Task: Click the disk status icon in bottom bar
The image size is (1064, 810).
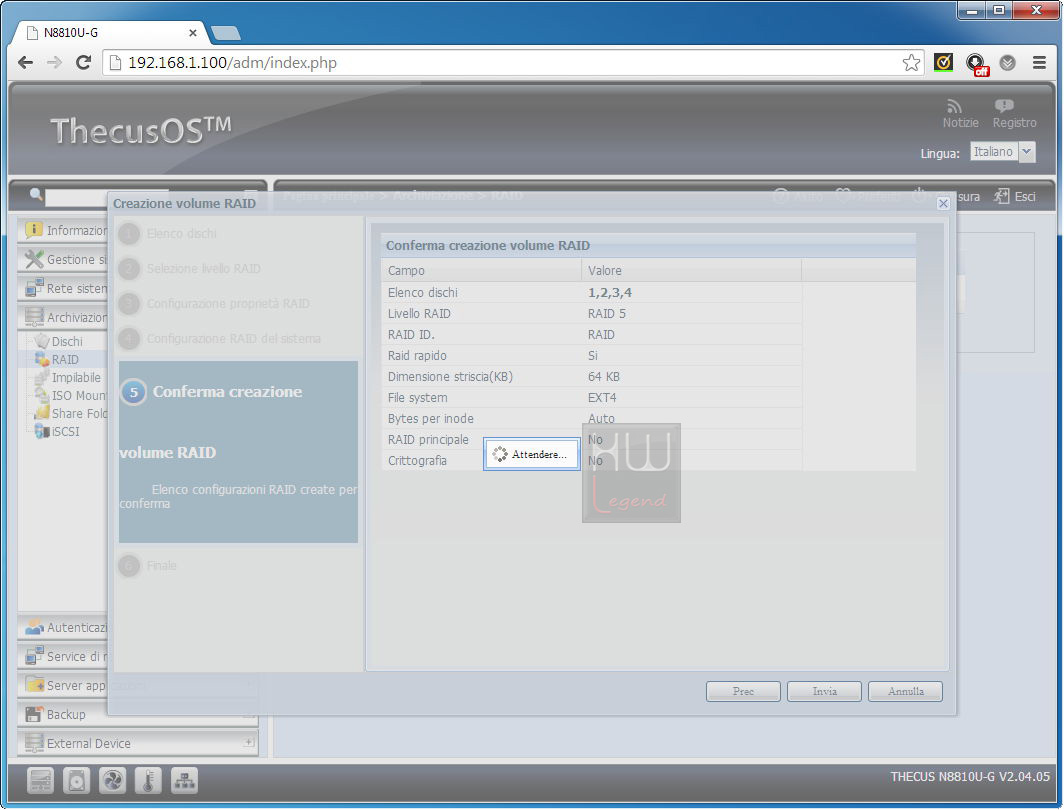Action: 76,781
